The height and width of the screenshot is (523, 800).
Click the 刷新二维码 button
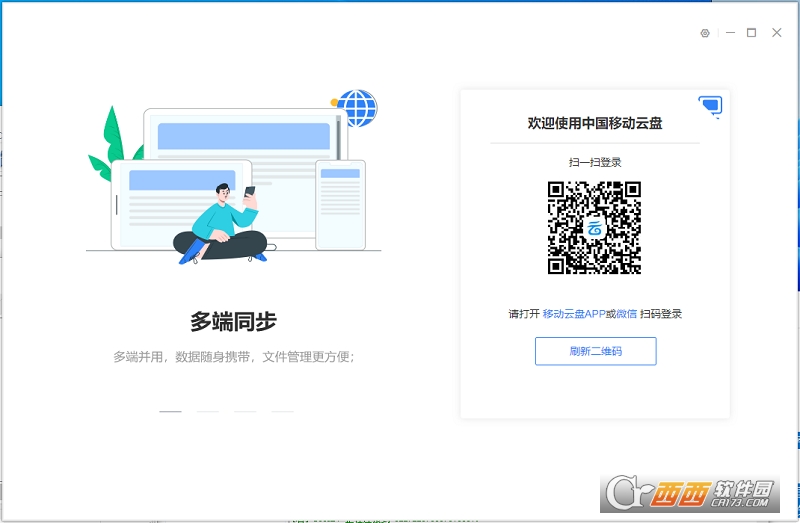[595, 351]
